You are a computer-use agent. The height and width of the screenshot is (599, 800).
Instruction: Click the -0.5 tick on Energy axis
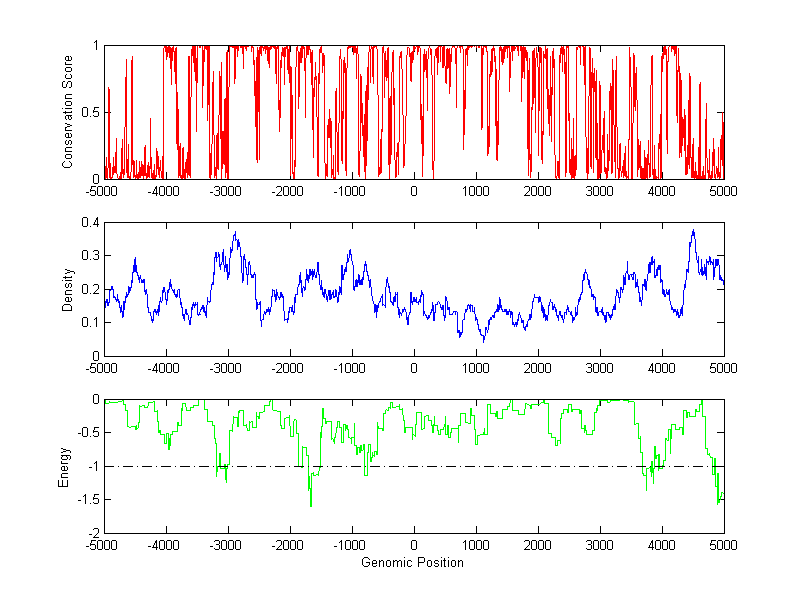[88, 433]
